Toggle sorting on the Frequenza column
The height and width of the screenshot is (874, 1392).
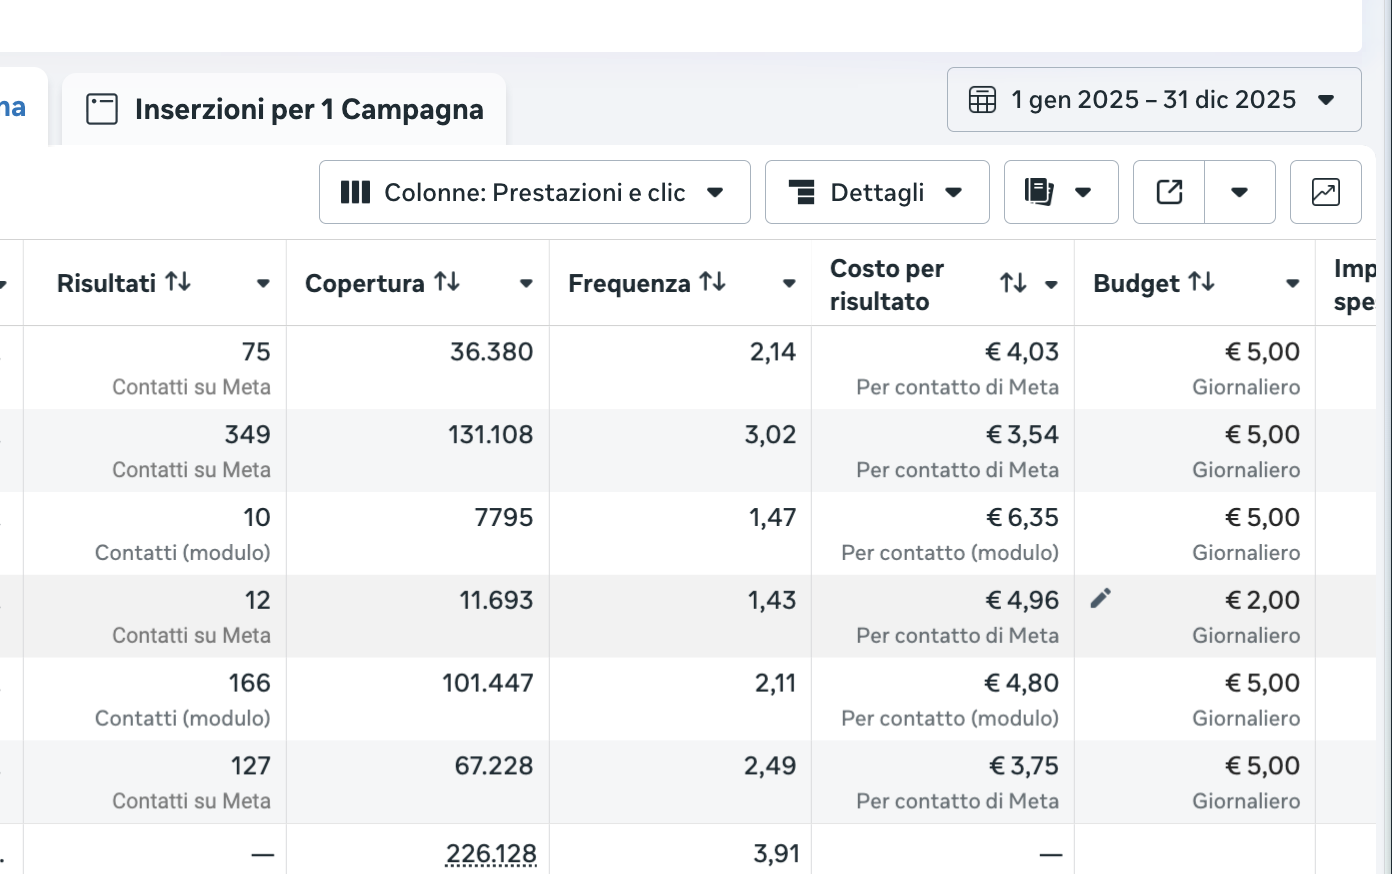712,282
